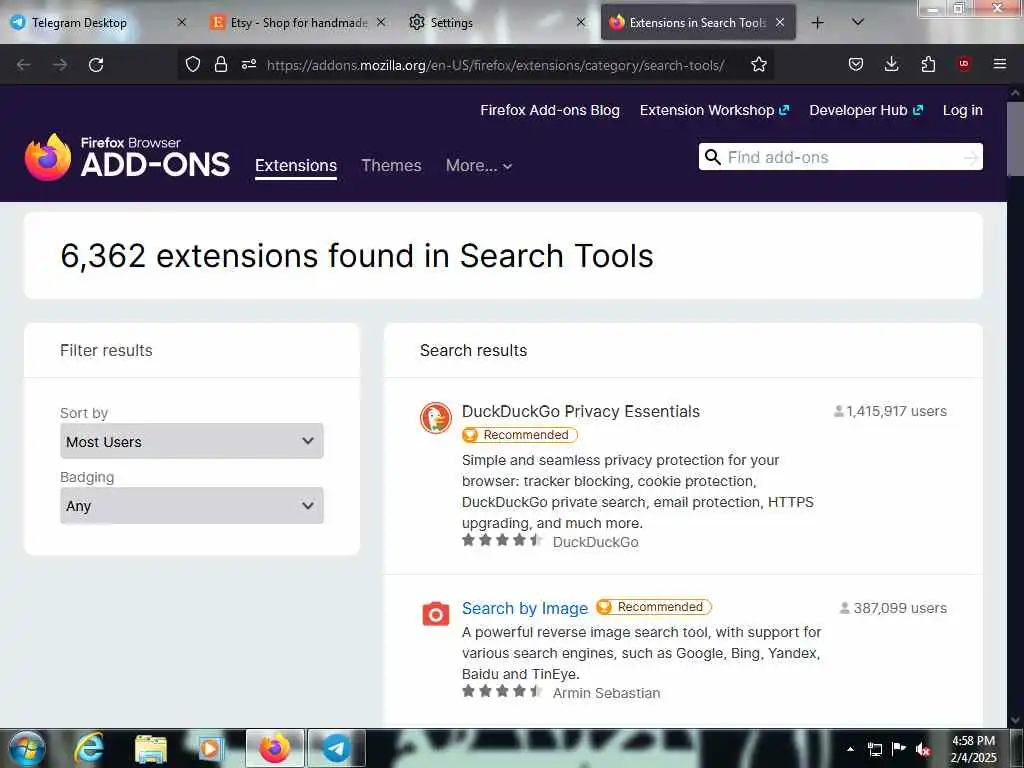Open the Themes section
Image resolution: width=1024 pixels, height=768 pixels.
click(x=391, y=166)
